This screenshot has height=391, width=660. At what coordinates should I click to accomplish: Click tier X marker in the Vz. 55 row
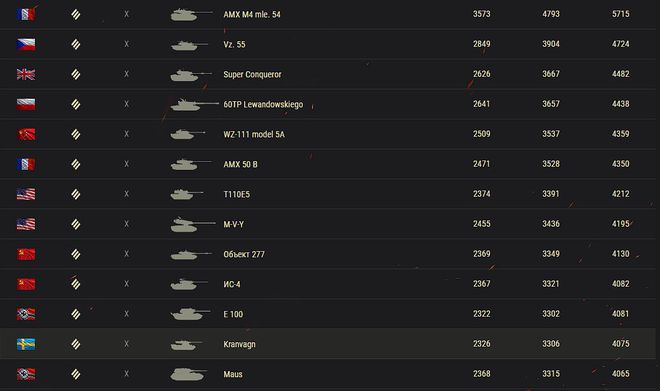pos(126,44)
